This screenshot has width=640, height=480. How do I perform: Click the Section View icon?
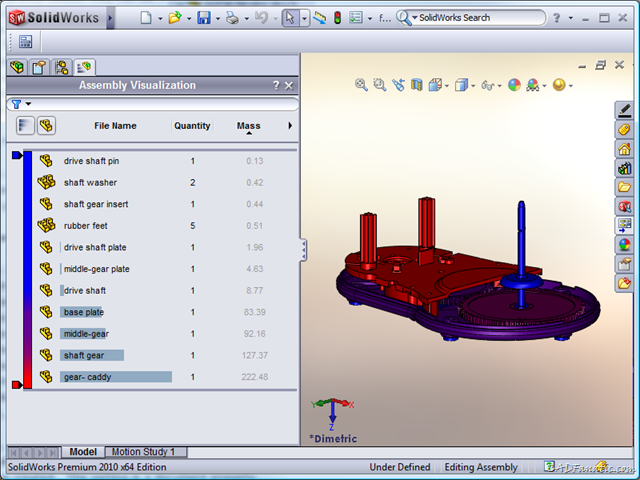(x=416, y=85)
